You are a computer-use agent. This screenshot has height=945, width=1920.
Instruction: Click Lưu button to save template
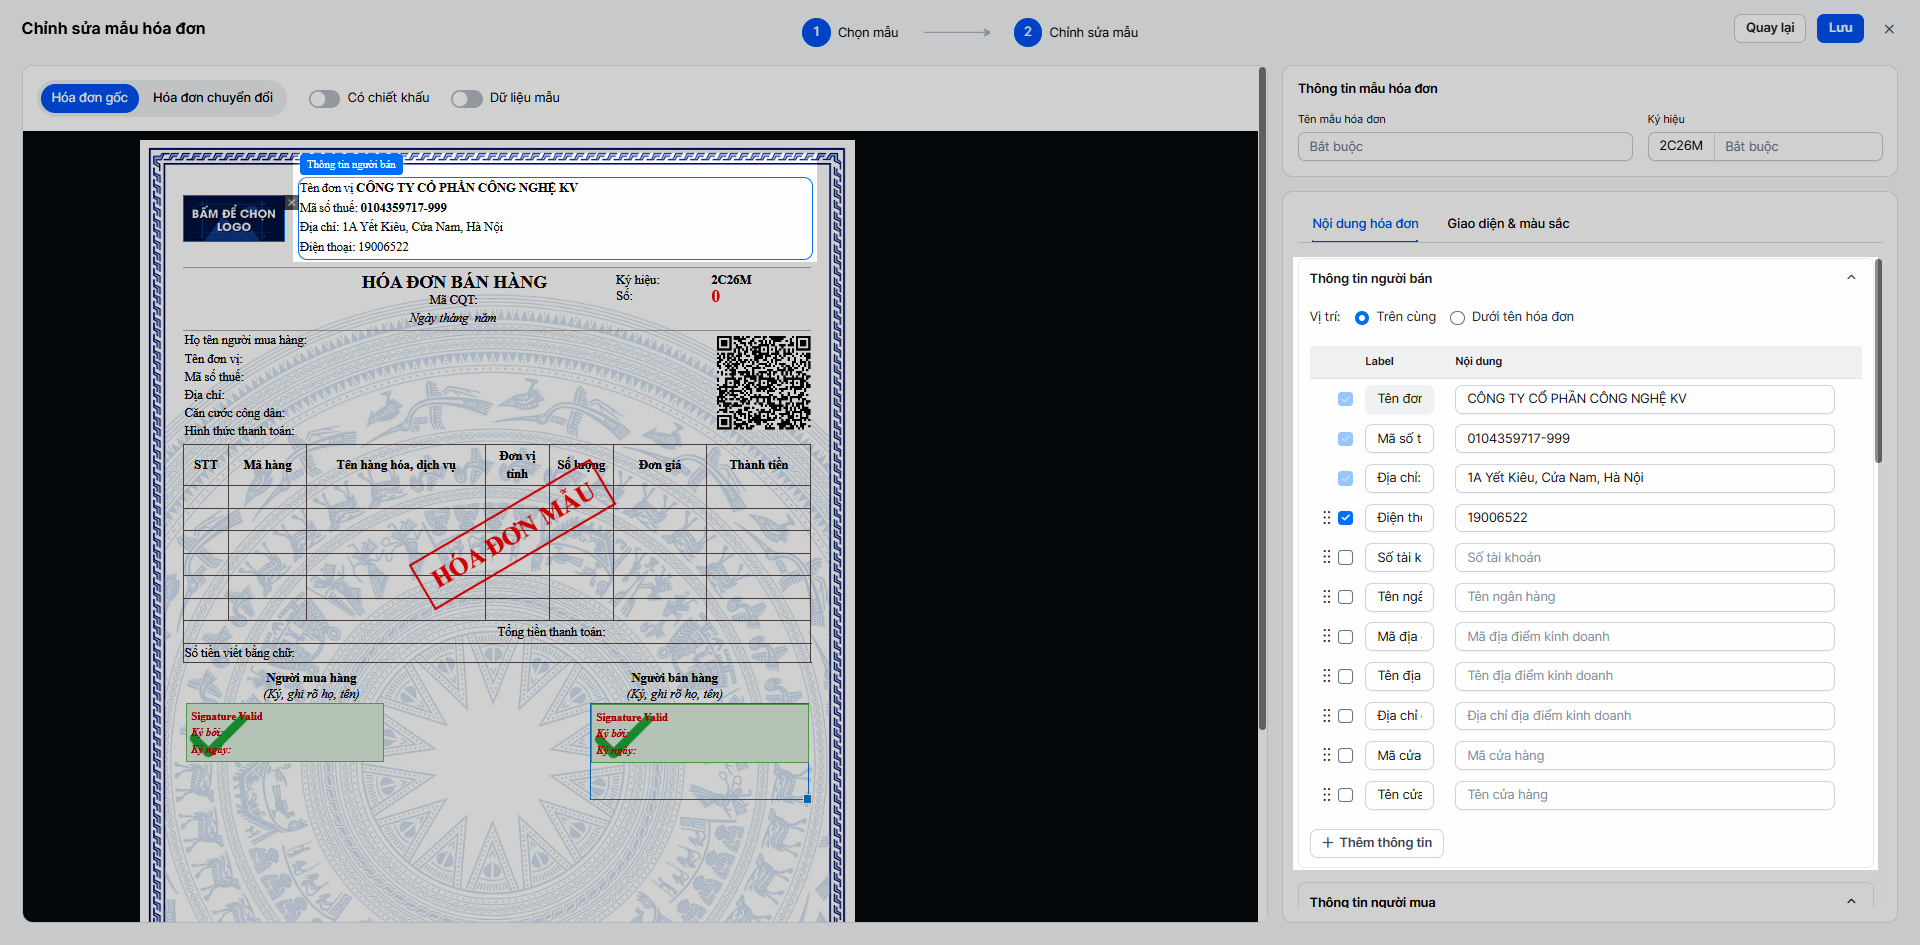[1840, 28]
